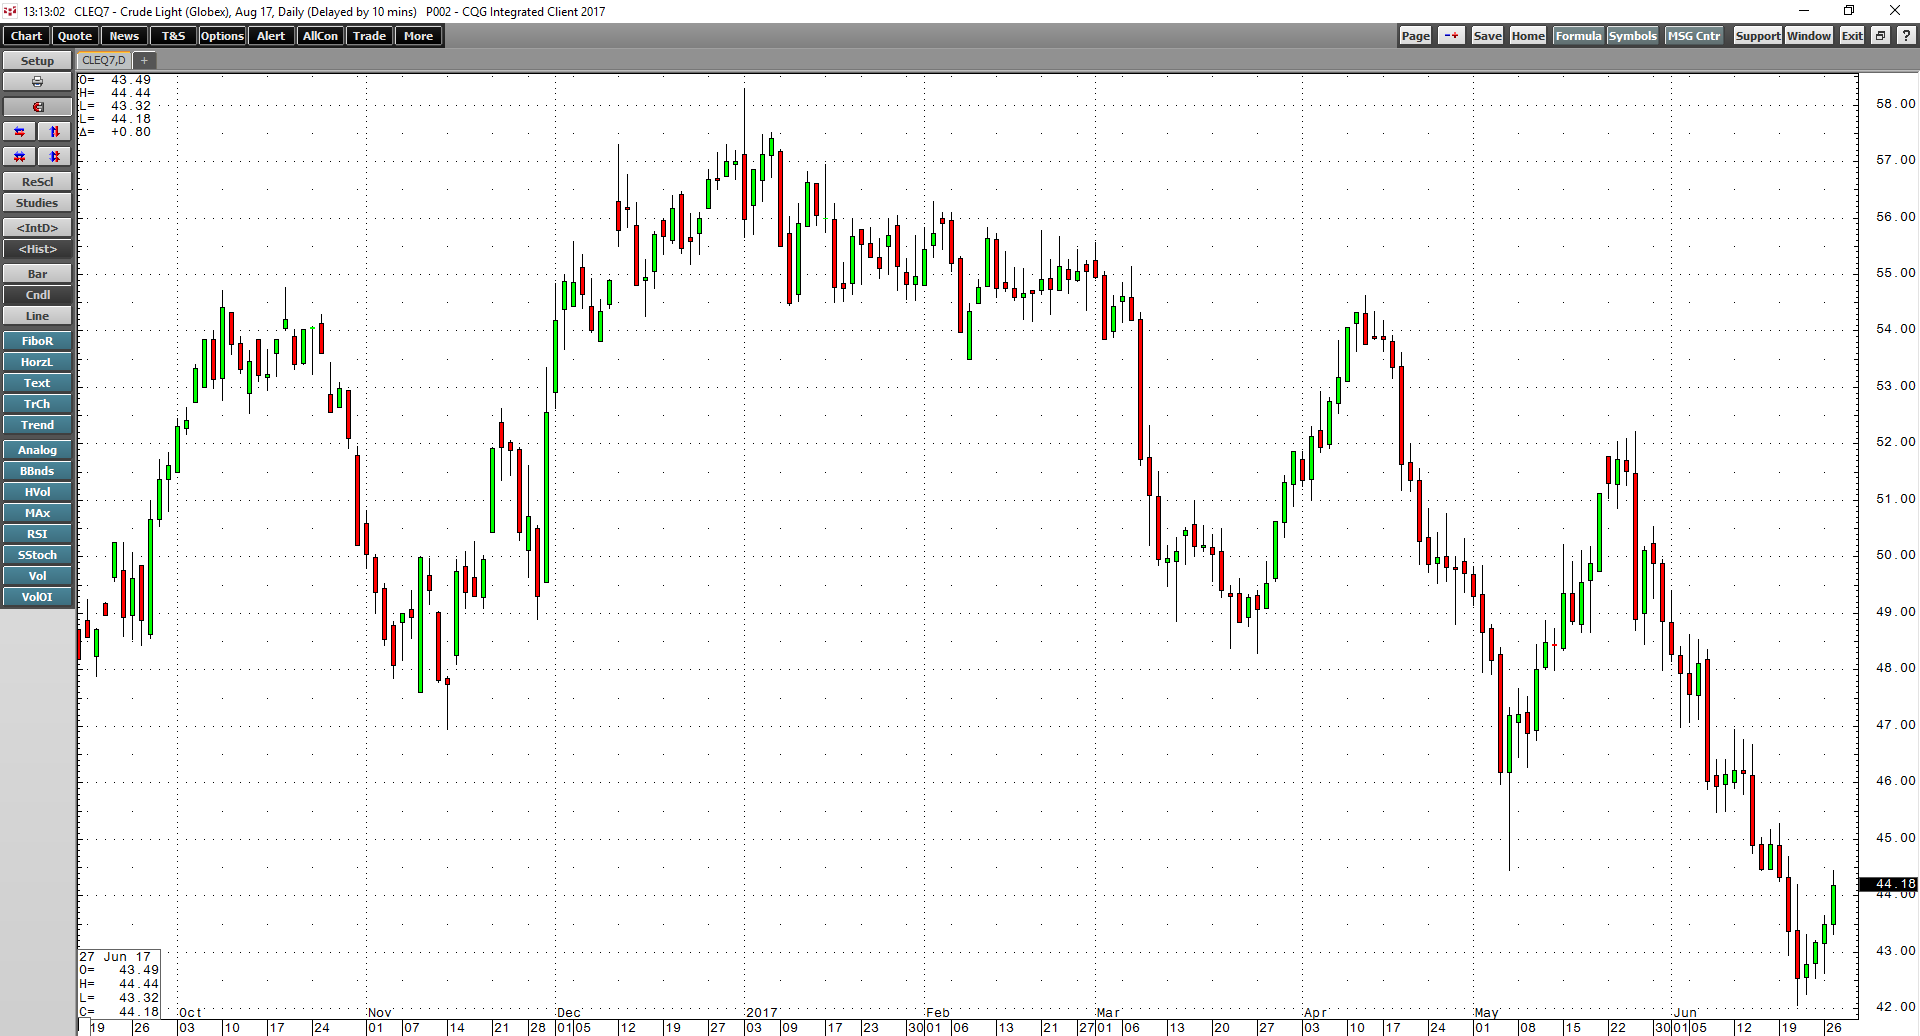The image size is (1920, 1036).
Task: Open the Symbols tool
Action: coord(1632,35)
